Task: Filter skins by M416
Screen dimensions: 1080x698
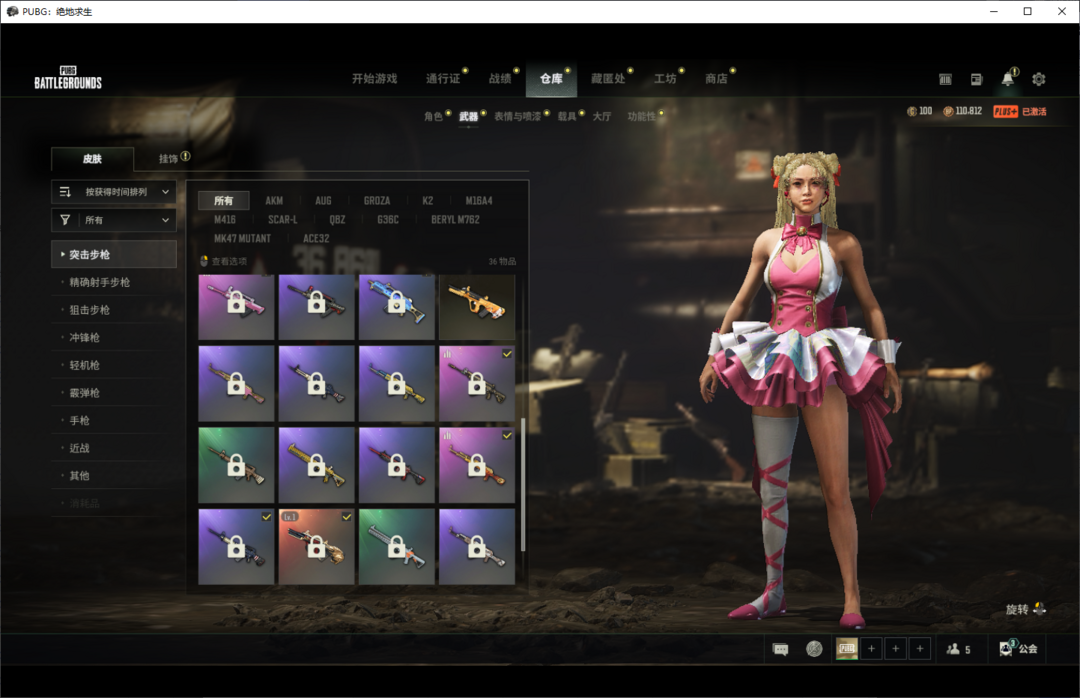Action: (x=225, y=219)
